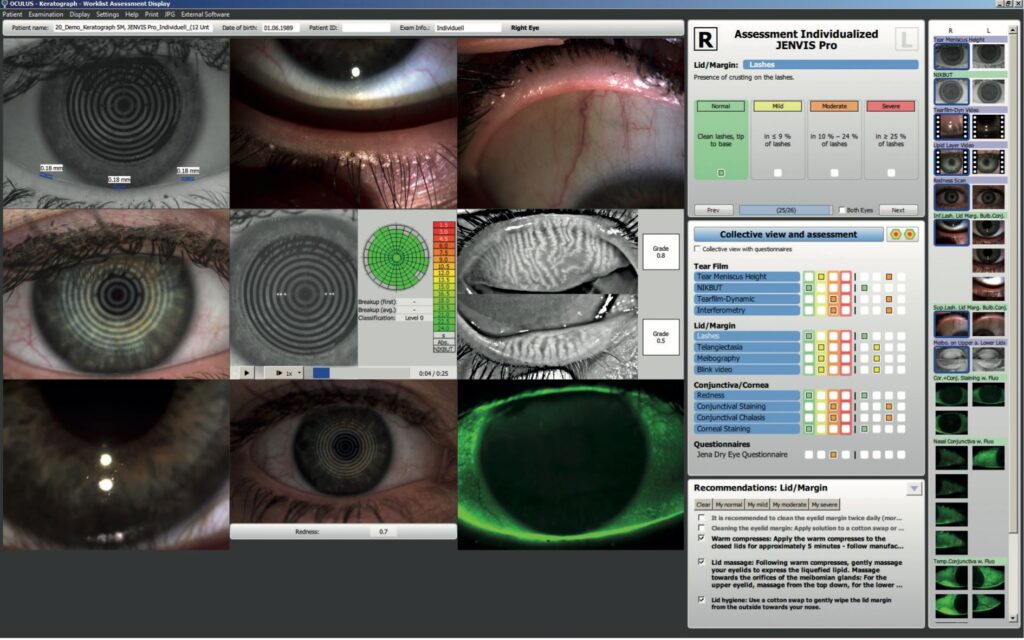The width and height of the screenshot is (1024, 640).
Task: Open Interferometry assessment row
Action: click(x=746, y=310)
